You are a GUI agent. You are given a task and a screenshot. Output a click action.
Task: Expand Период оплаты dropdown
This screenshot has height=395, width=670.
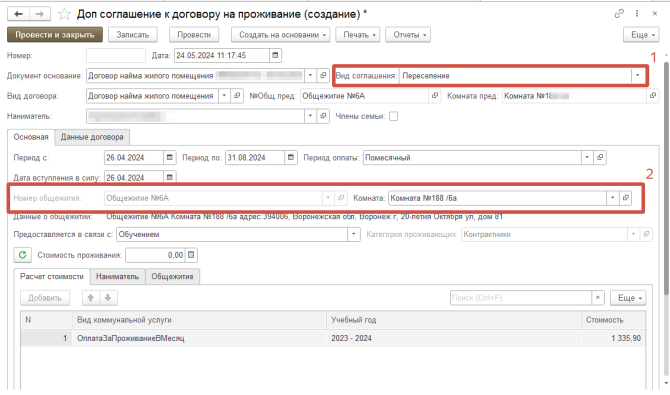[587, 157]
